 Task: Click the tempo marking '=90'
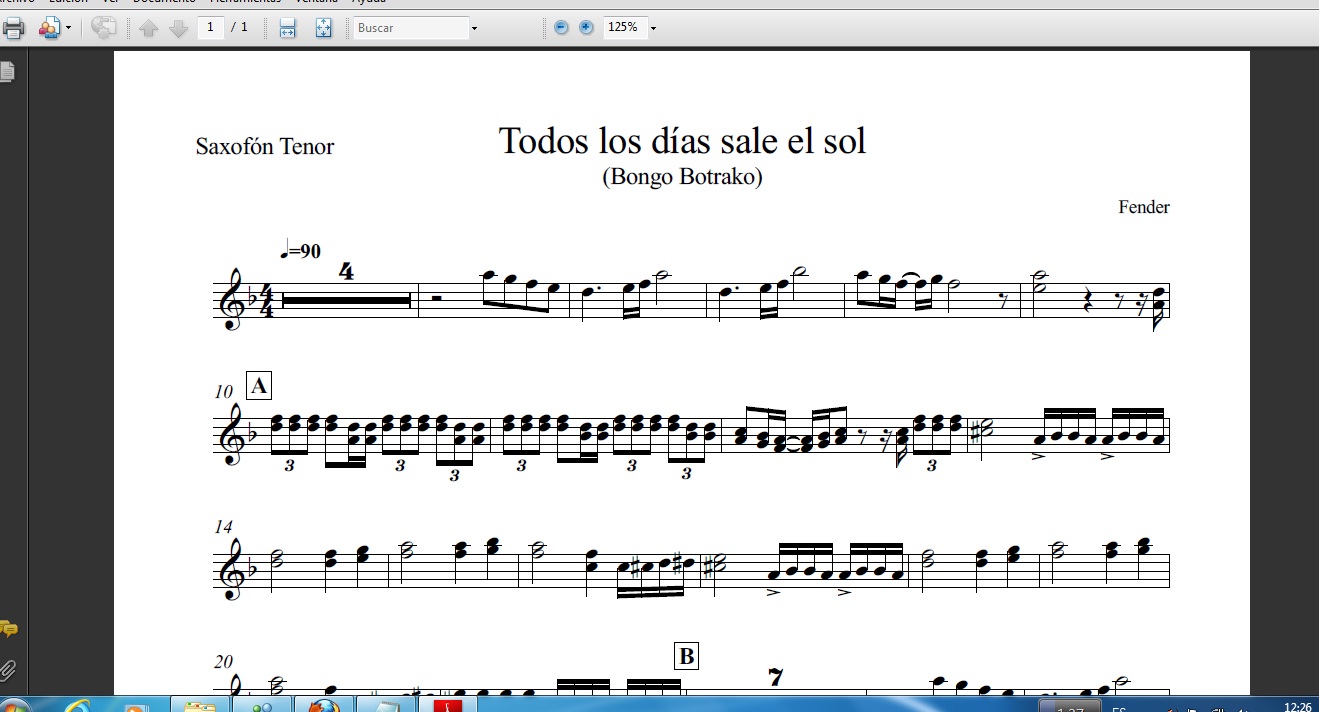pos(301,251)
